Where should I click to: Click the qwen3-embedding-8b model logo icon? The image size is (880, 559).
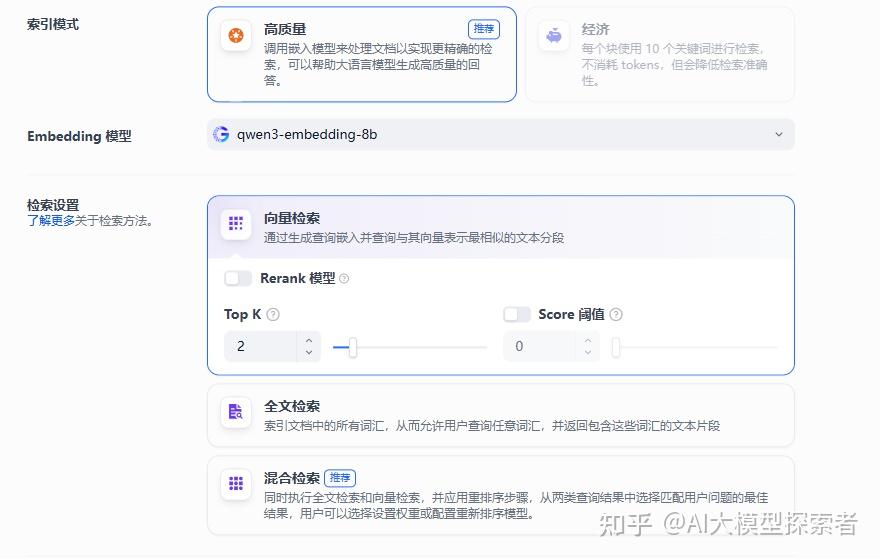[221, 134]
